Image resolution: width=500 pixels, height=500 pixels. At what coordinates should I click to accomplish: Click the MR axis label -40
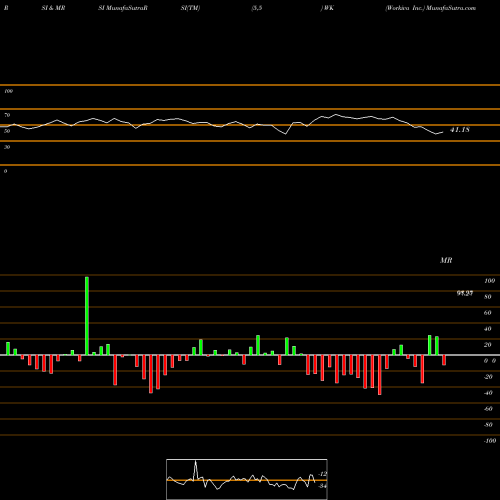coord(488,393)
